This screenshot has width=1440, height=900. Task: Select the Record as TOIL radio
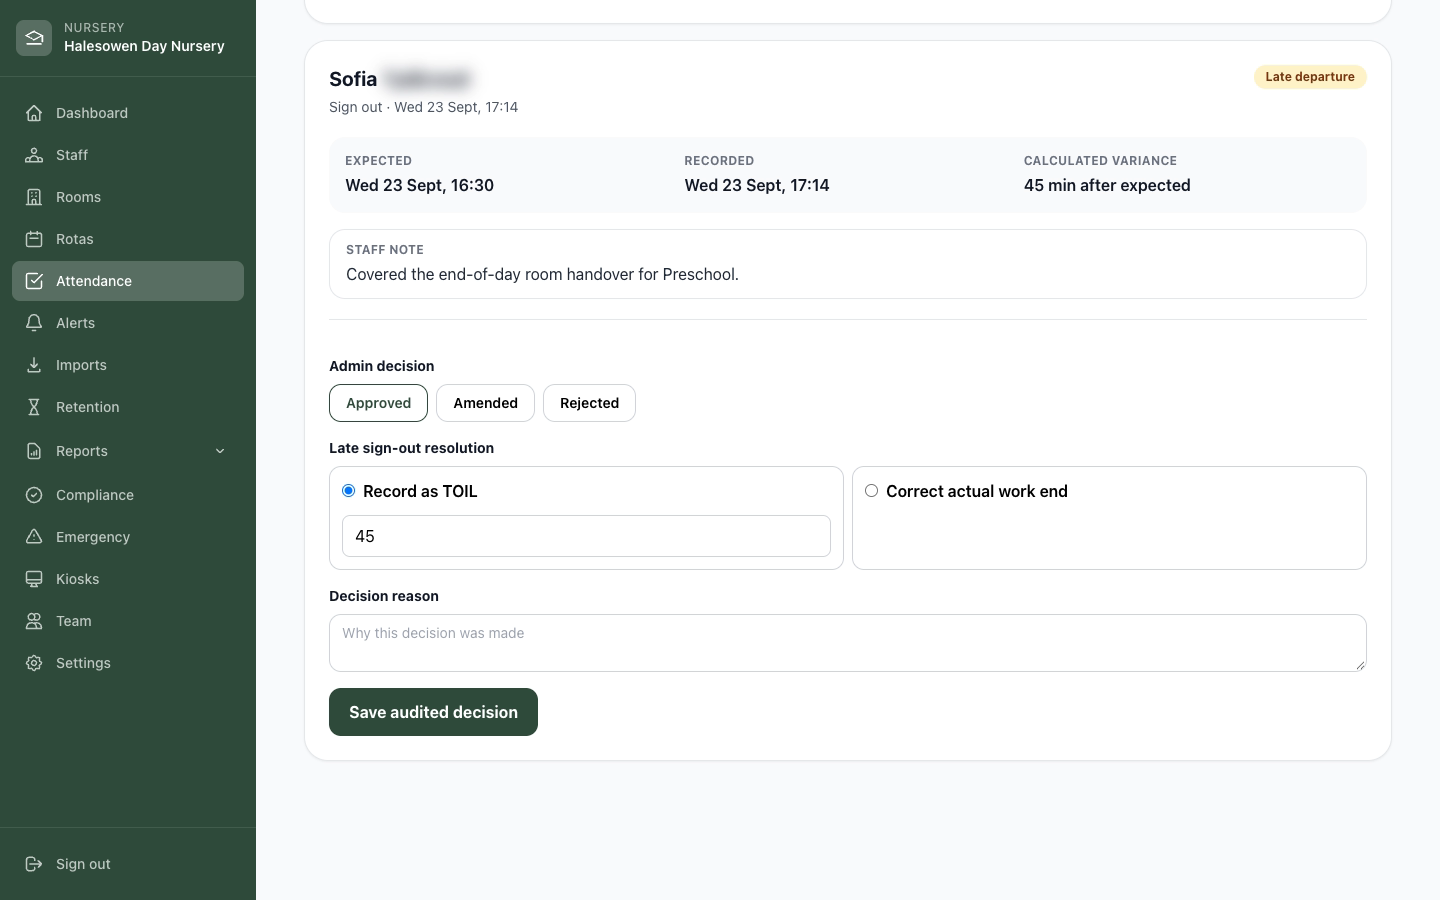pyautogui.click(x=349, y=491)
